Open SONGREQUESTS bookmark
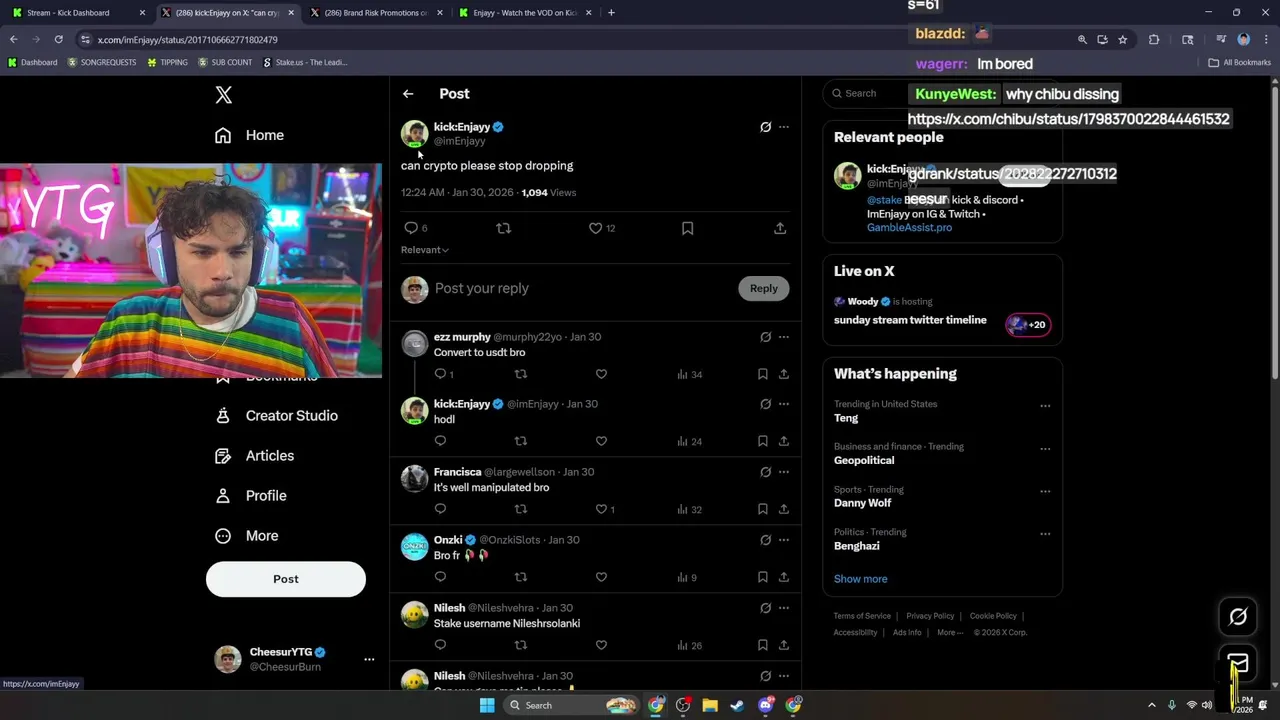Screen dimensions: 1280x720 click(x=102, y=62)
